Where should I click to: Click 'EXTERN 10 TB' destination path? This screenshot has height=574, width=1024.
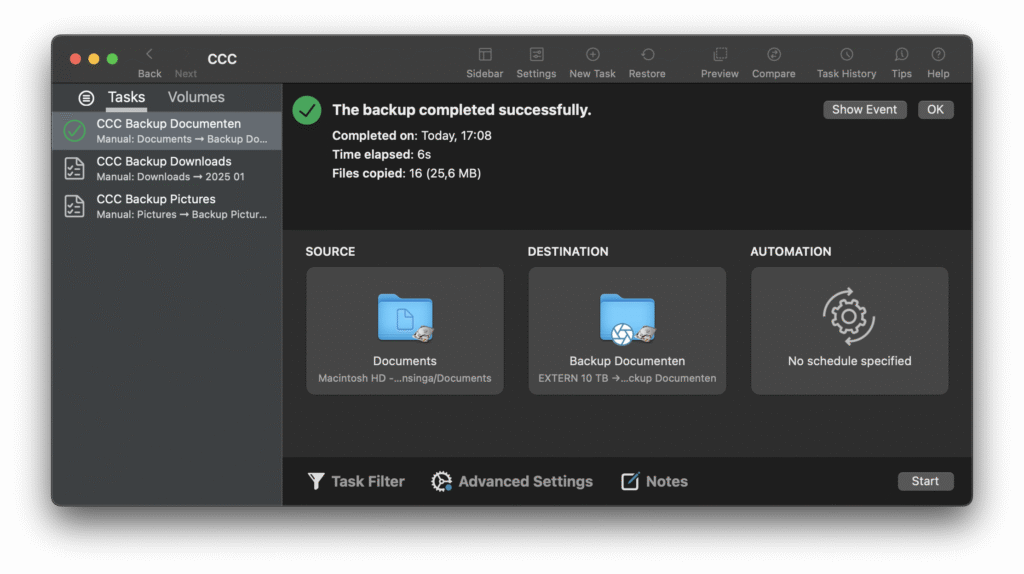(x=627, y=378)
